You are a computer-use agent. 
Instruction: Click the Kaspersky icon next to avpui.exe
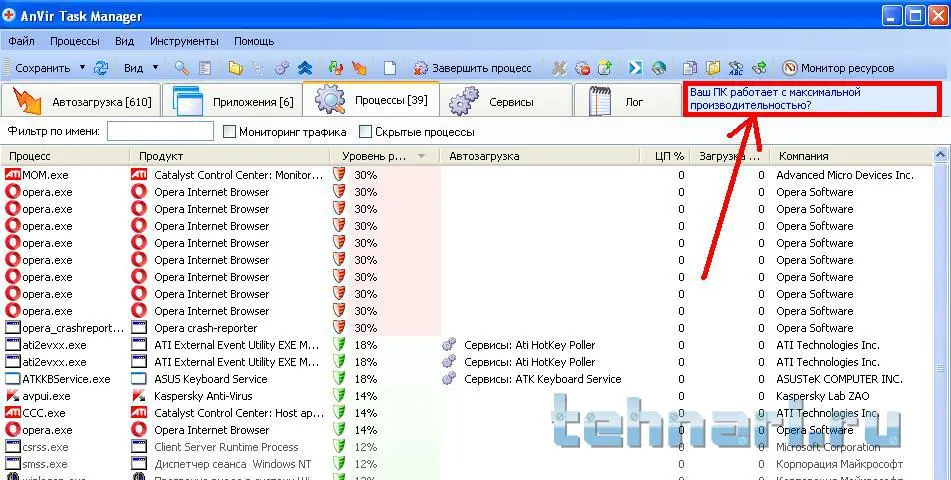[x=12, y=396]
